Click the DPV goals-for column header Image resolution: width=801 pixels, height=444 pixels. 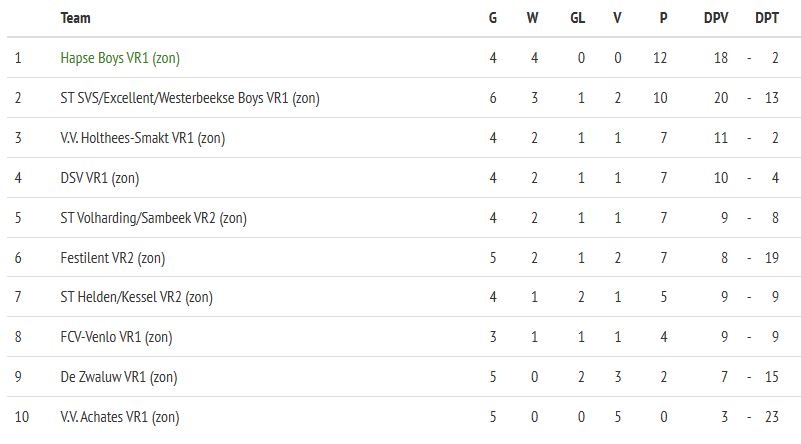pyautogui.click(x=716, y=18)
